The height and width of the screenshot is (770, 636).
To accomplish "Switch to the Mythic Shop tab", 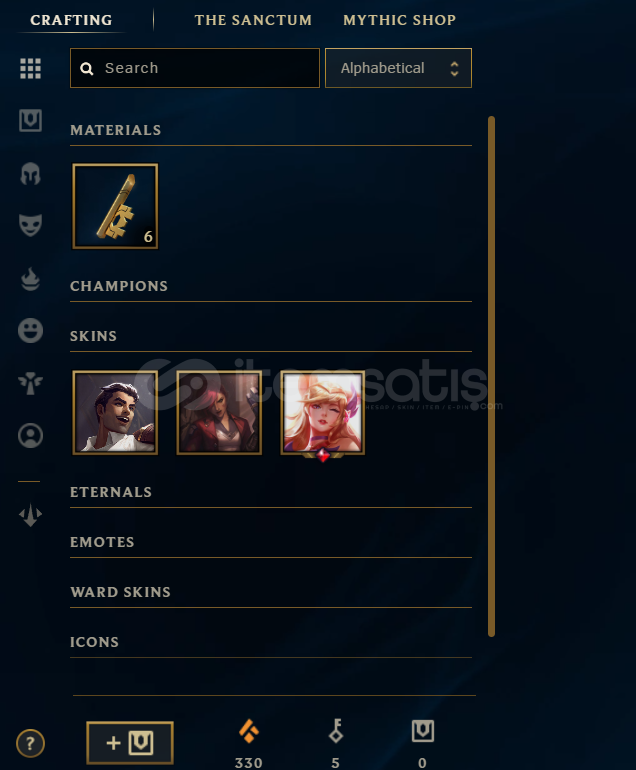I will pyautogui.click(x=399, y=20).
